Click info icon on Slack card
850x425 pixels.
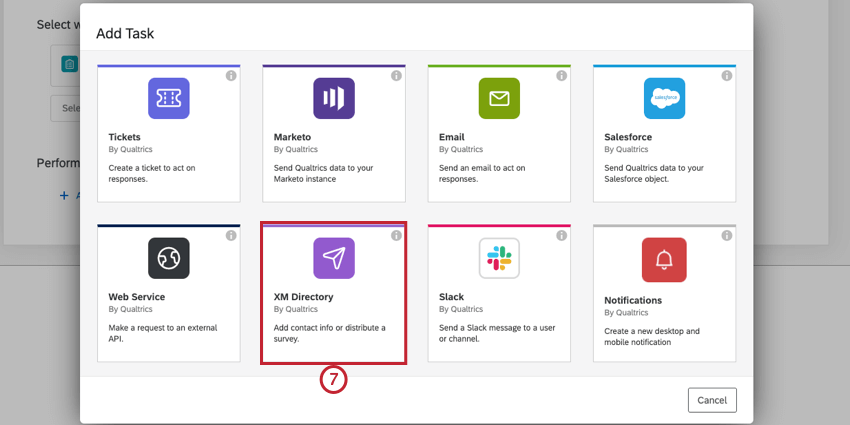pyautogui.click(x=562, y=235)
